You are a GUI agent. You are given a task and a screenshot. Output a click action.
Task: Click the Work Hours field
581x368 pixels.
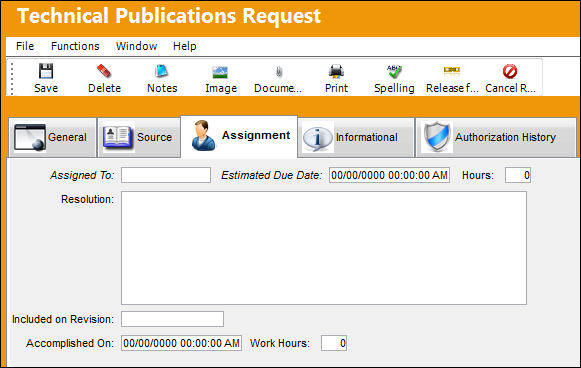[334, 343]
